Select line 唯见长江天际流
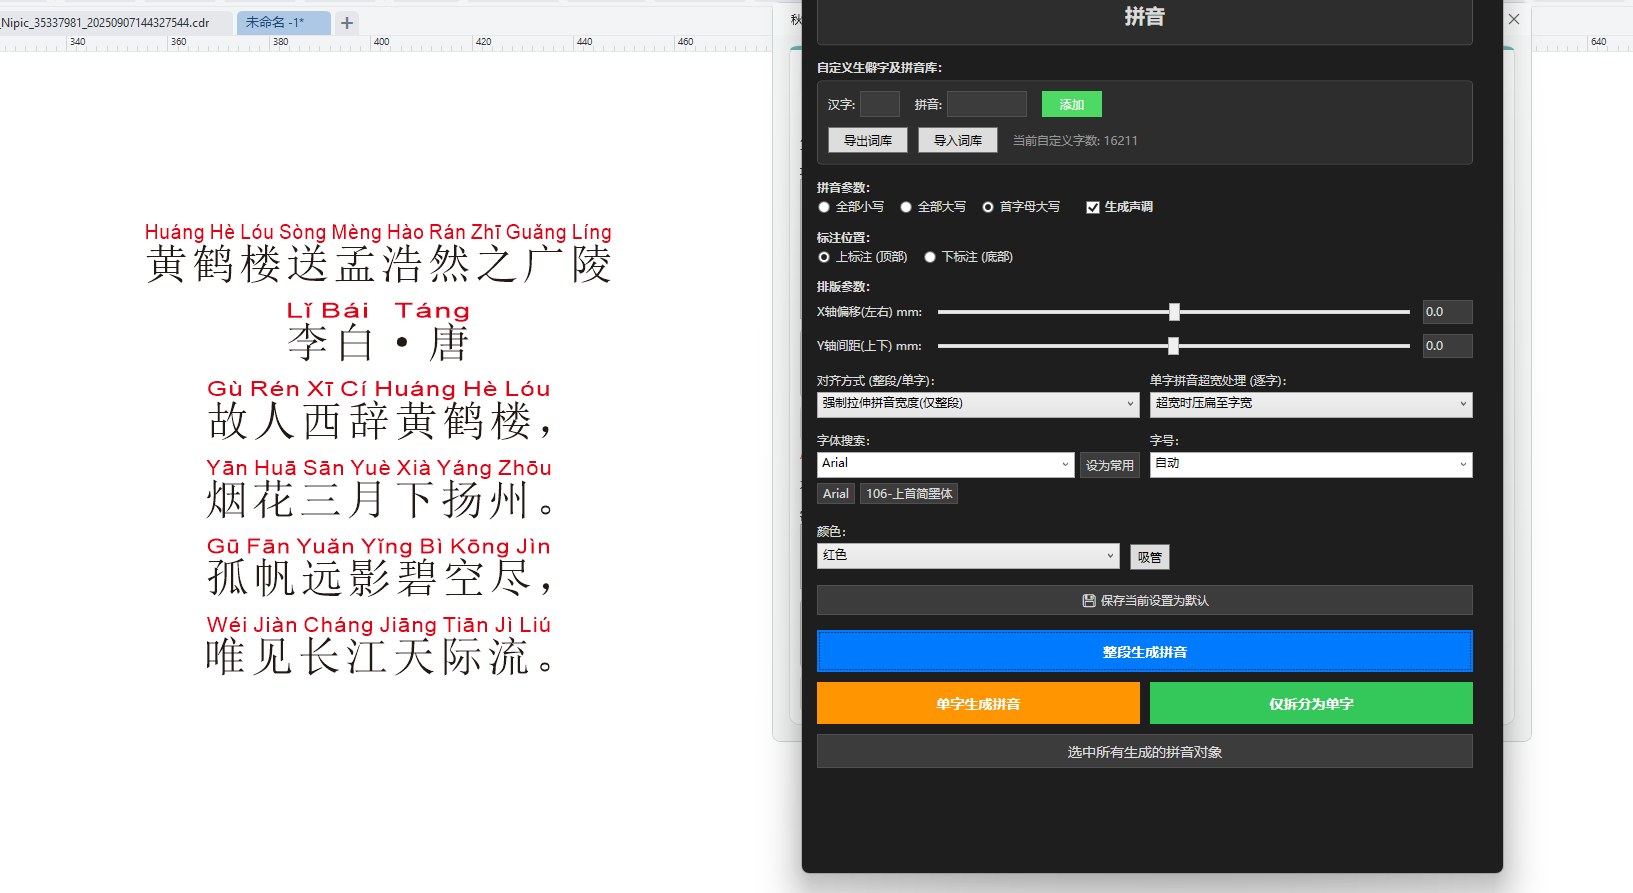Image resolution: width=1633 pixels, height=893 pixels. (378, 656)
